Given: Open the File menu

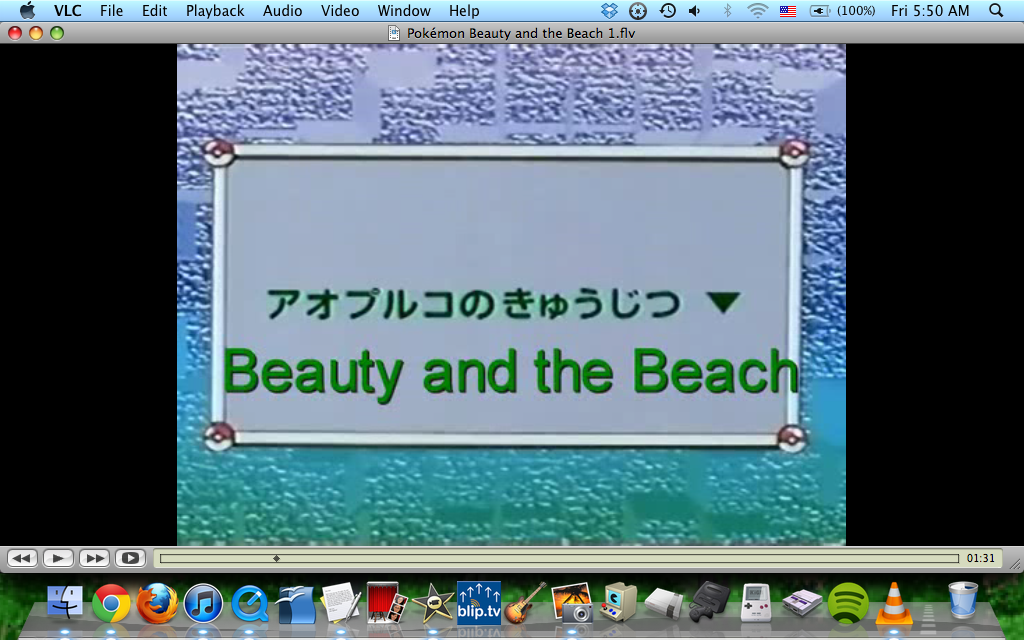Looking at the screenshot, I should (112, 10).
